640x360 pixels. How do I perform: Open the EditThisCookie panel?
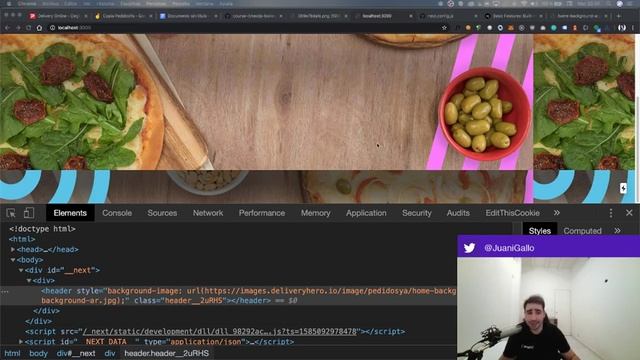[x=513, y=213]
